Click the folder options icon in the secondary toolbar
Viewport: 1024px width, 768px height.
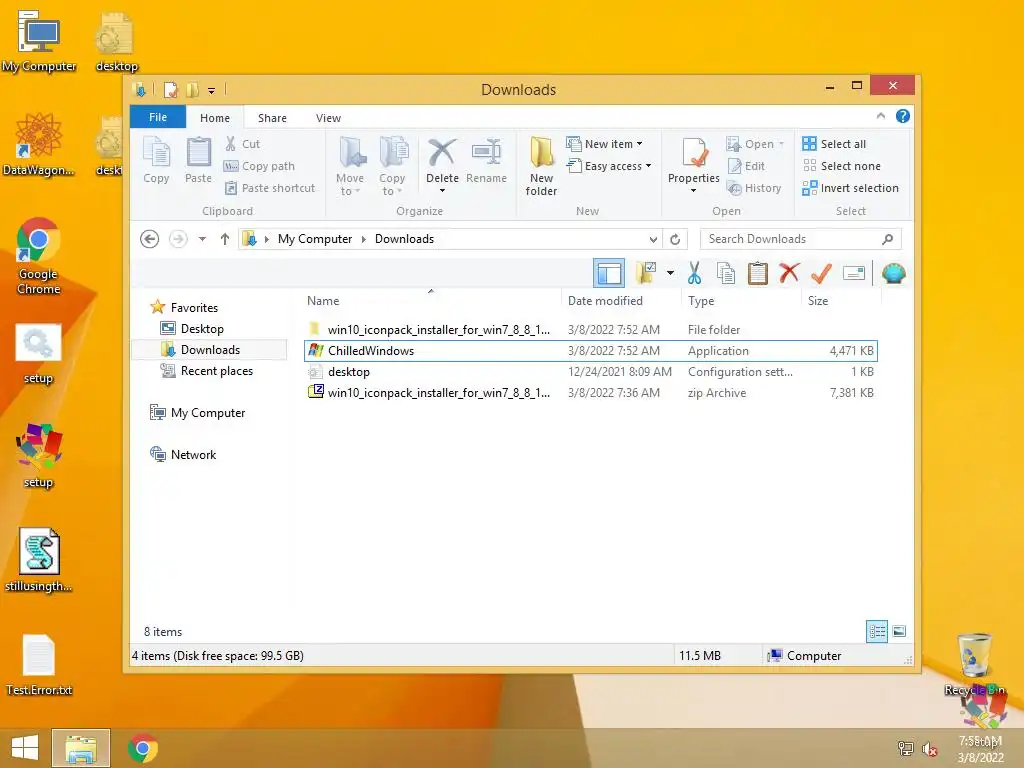tap(646, 273)
